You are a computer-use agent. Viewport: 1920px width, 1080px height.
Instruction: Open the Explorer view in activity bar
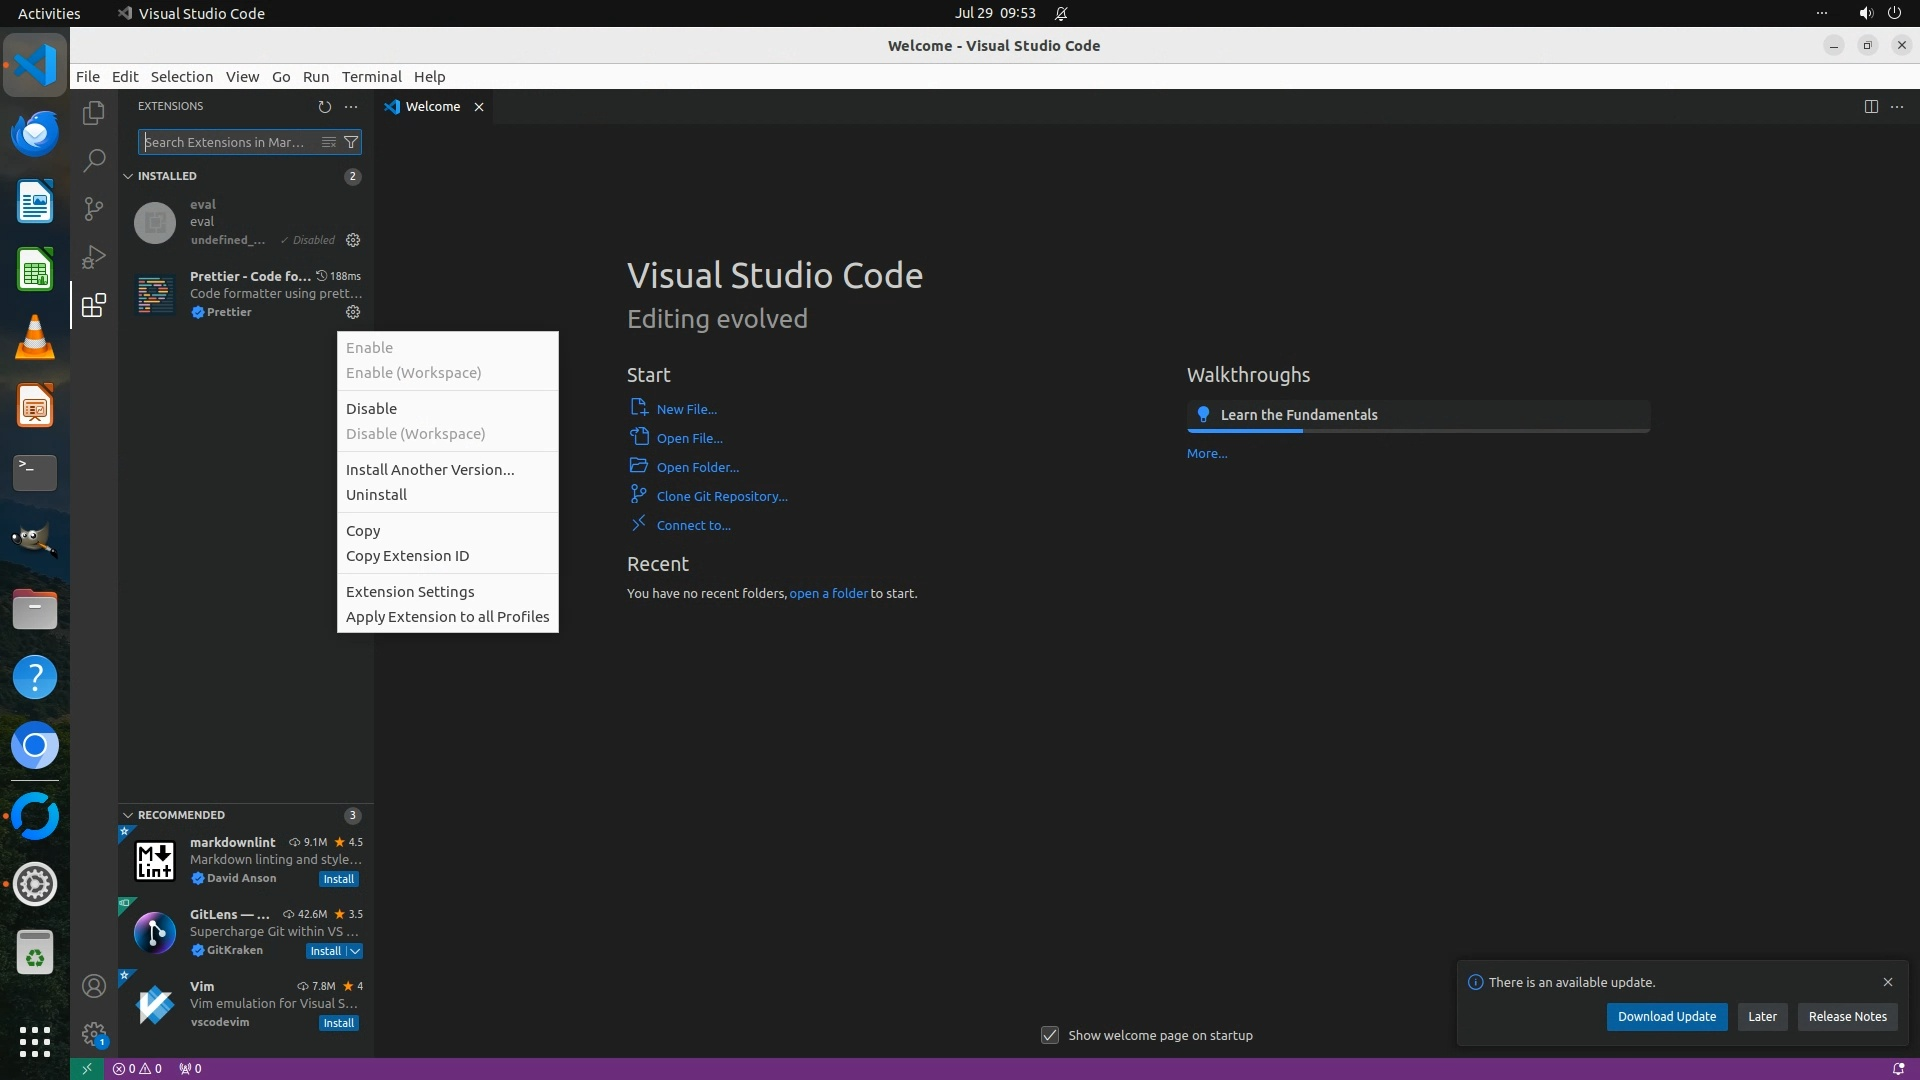(93, 113)
